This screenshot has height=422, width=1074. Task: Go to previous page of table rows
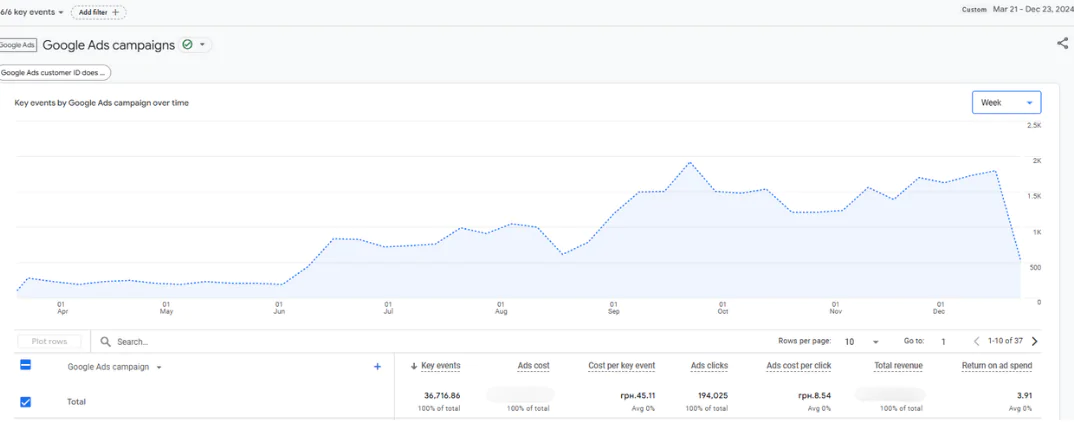[977, 341]
